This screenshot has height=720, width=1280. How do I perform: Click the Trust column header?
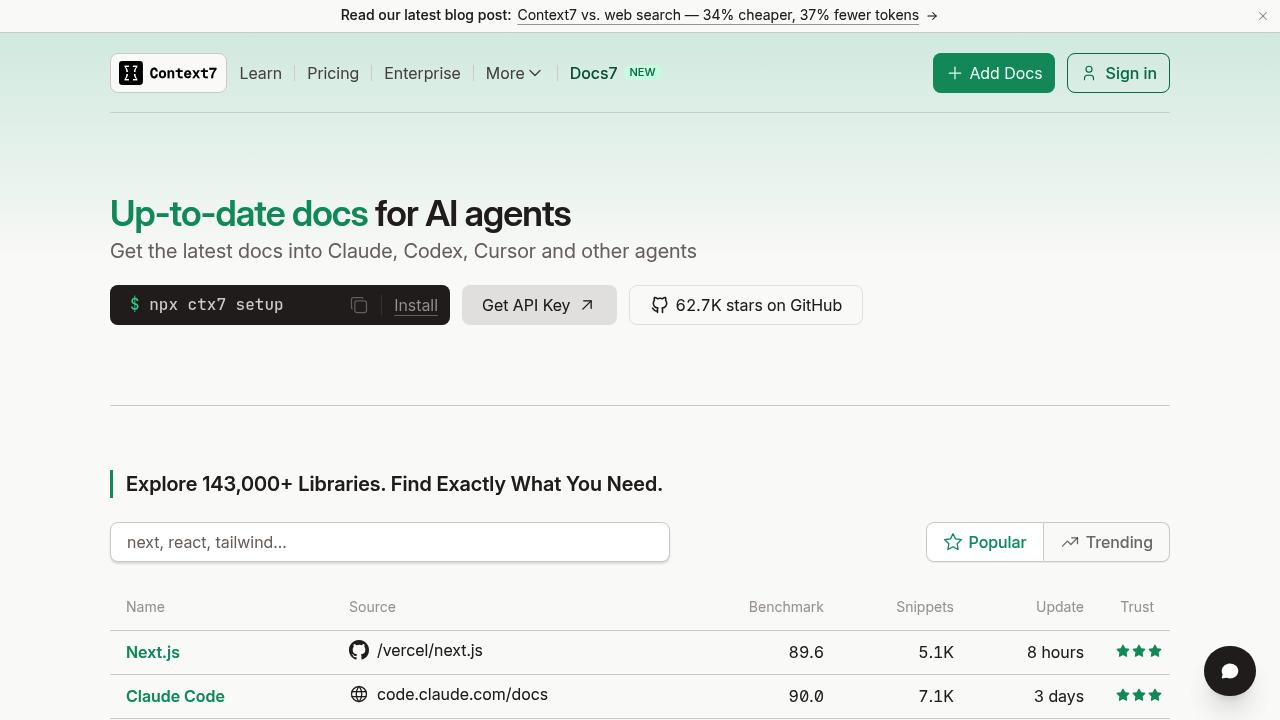tap(1137, 607)
